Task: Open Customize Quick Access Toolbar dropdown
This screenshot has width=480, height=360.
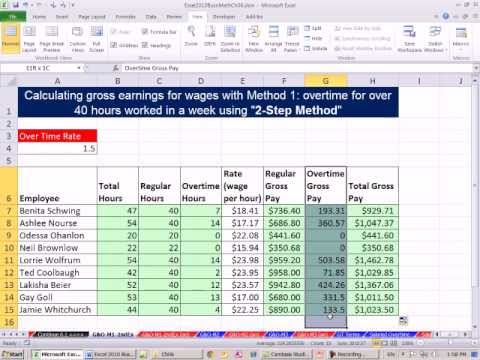Action: [x=73, y=5]
